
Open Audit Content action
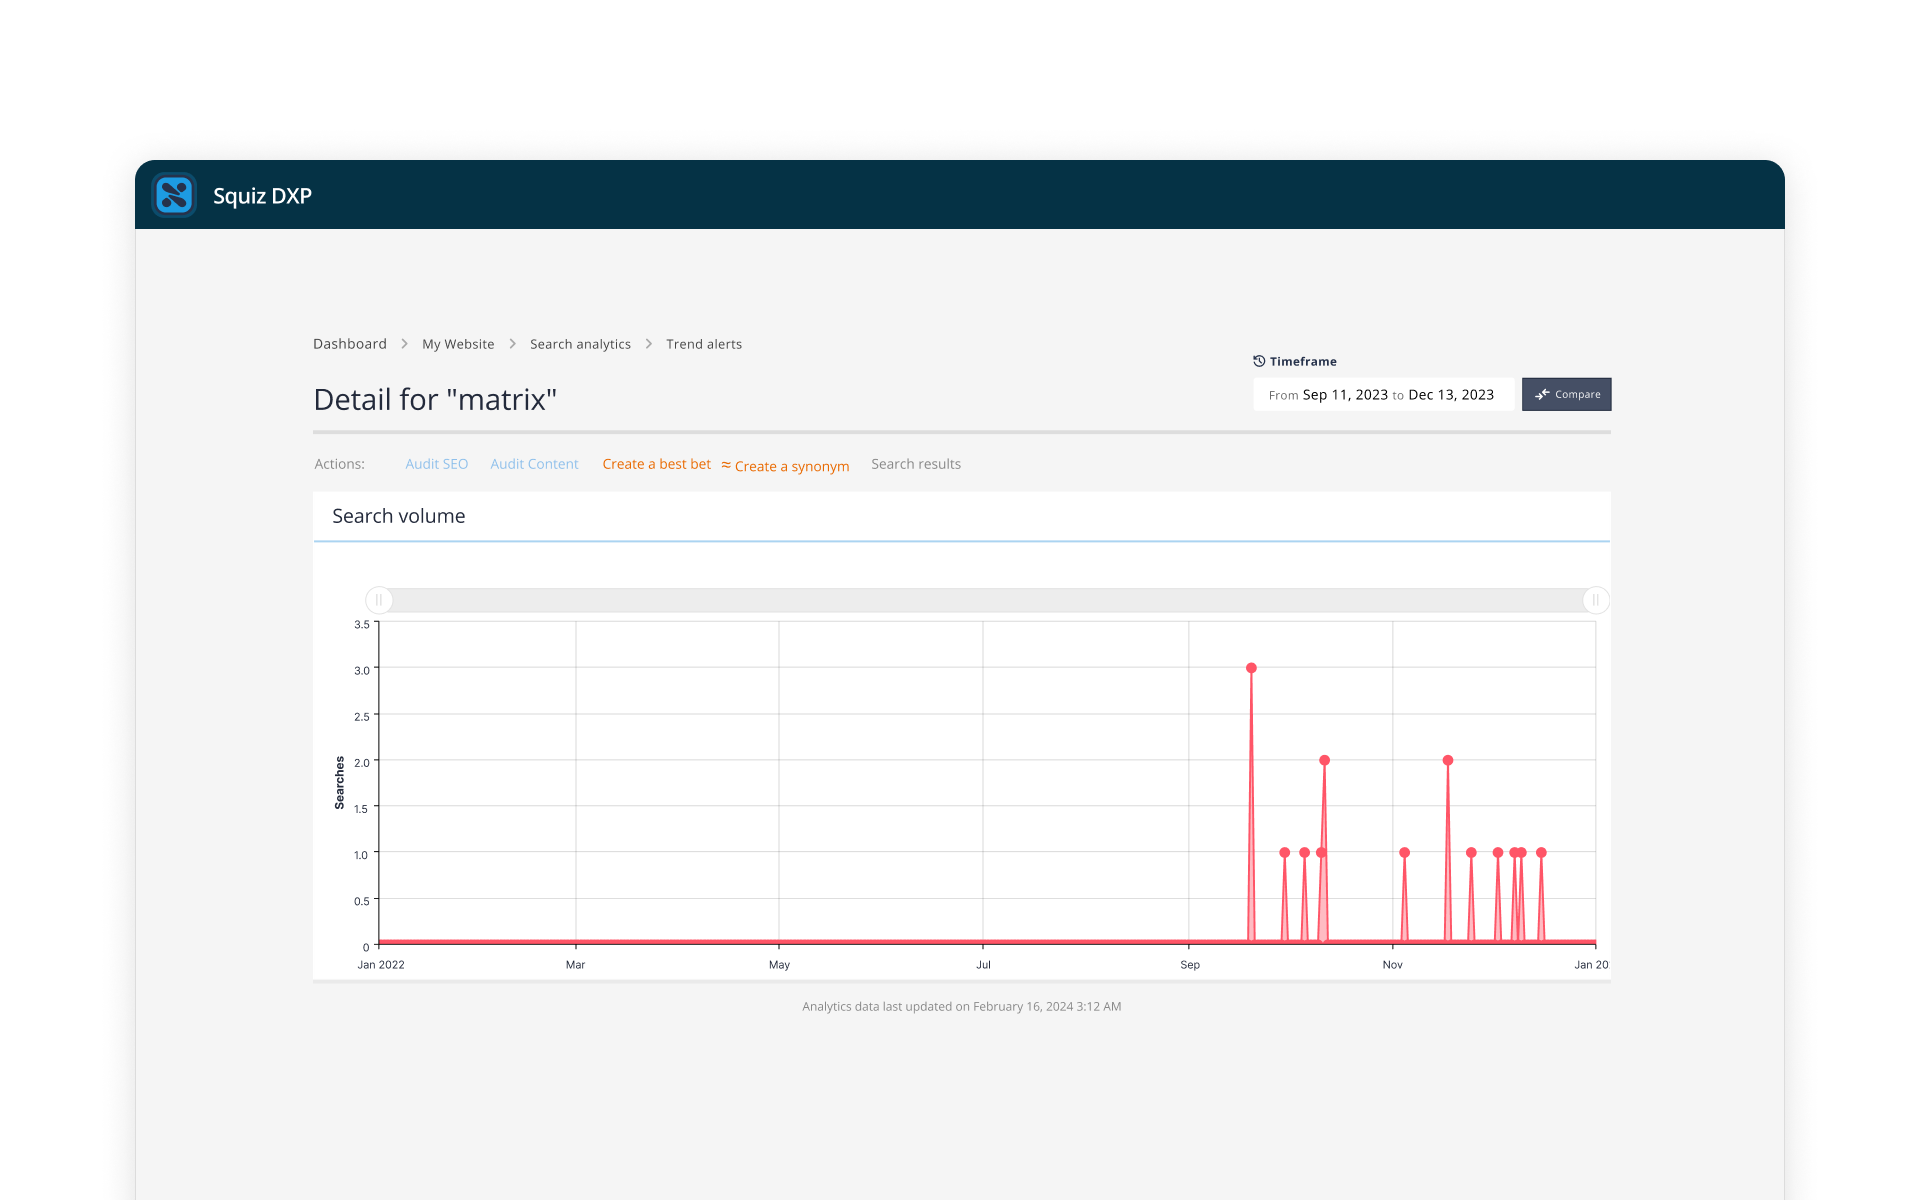[534, 464]
